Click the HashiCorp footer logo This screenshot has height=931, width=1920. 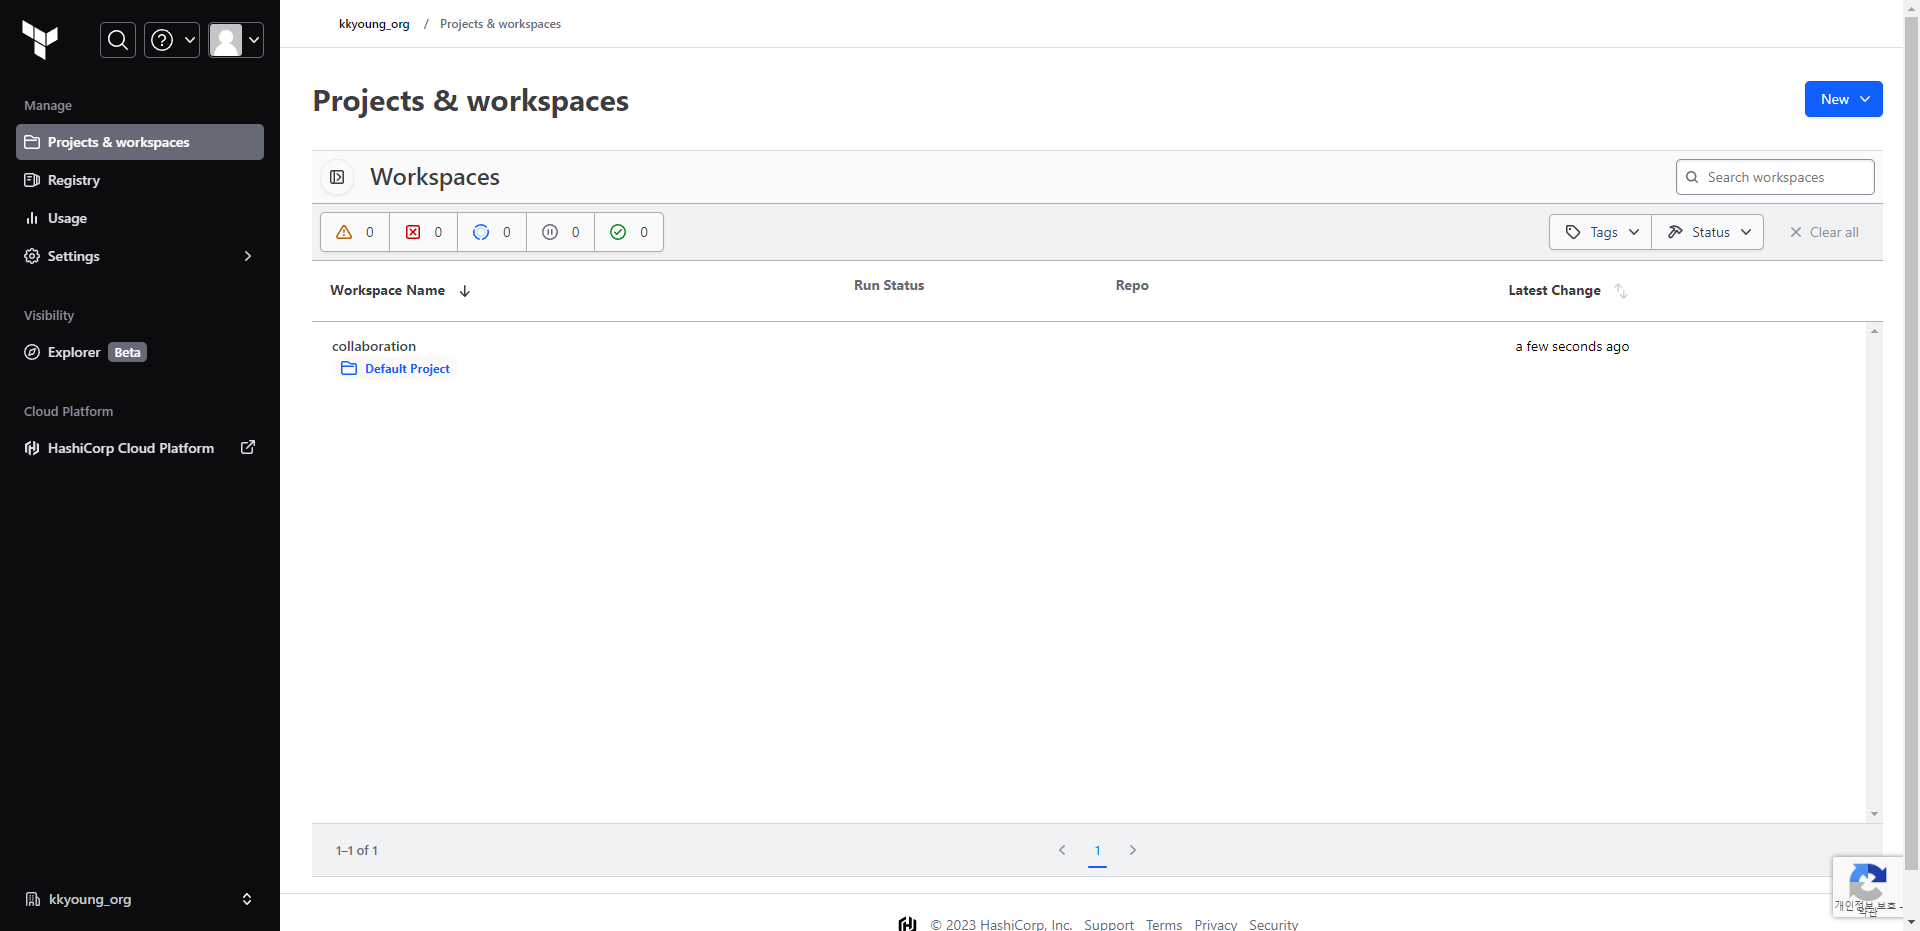point(907,924)
